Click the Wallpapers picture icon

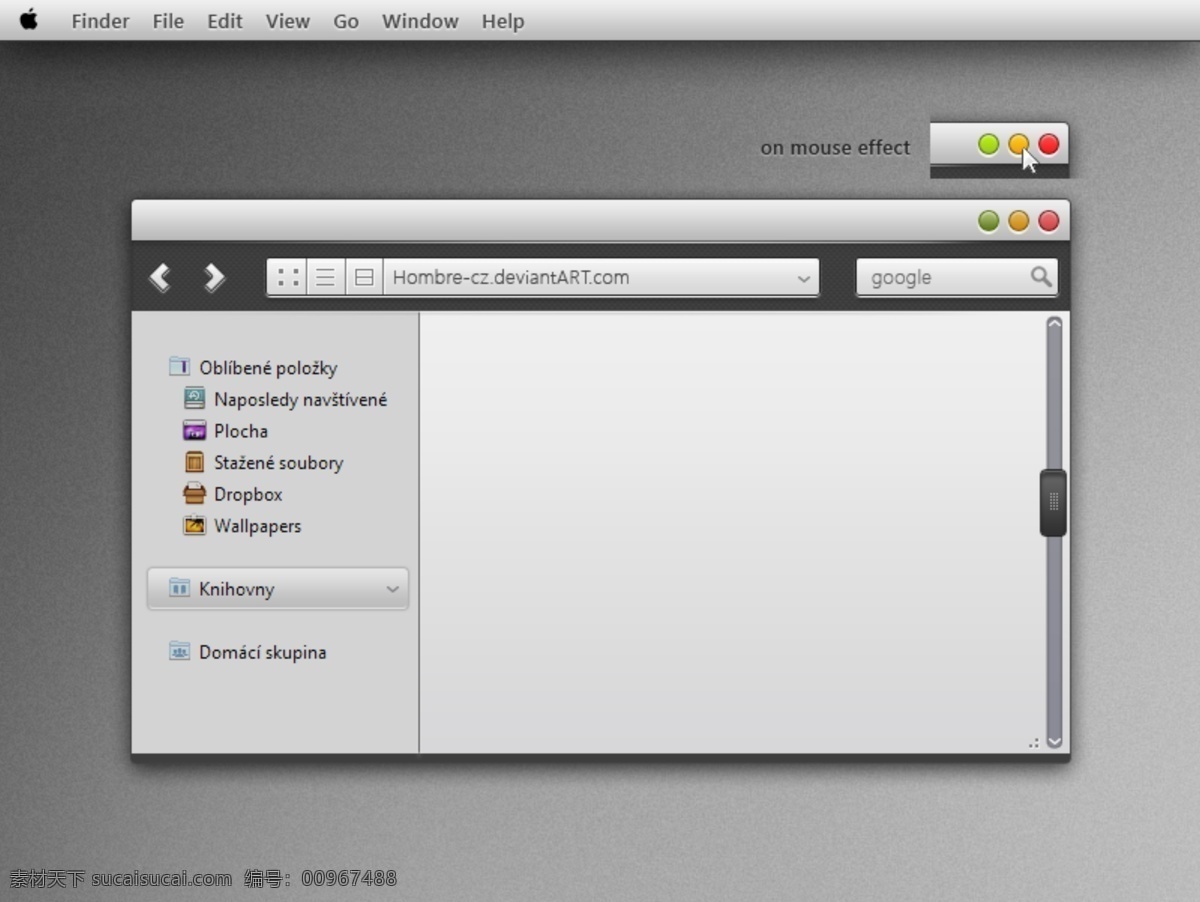[x=194, y=525]
